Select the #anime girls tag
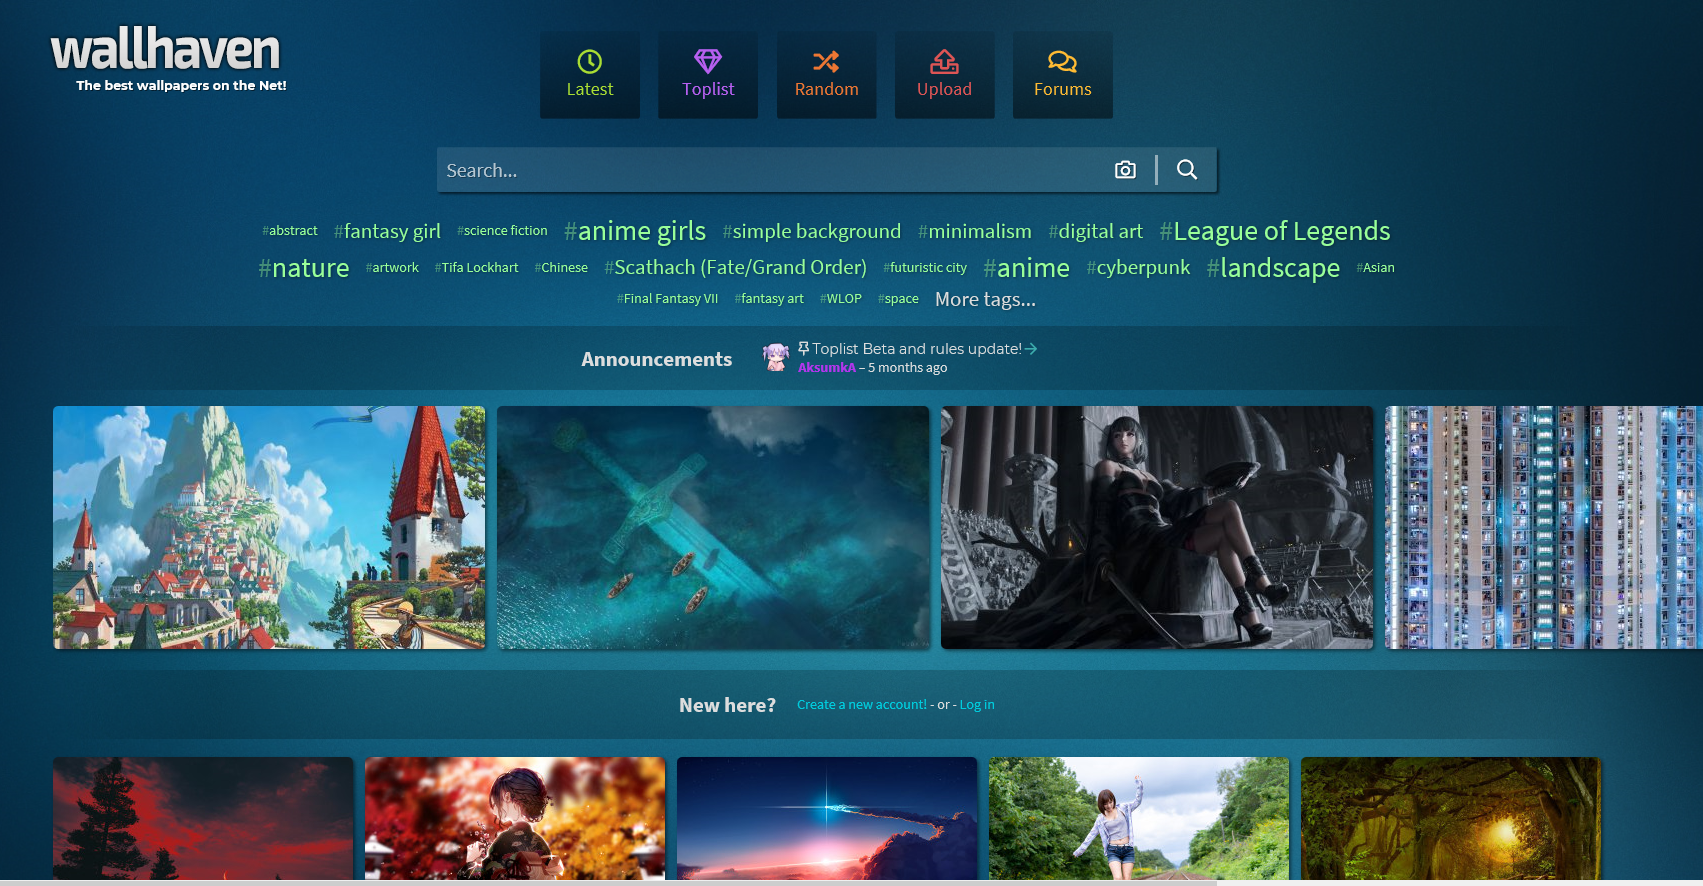Viewport: 1703px width, 886px height. pos(635,231)
